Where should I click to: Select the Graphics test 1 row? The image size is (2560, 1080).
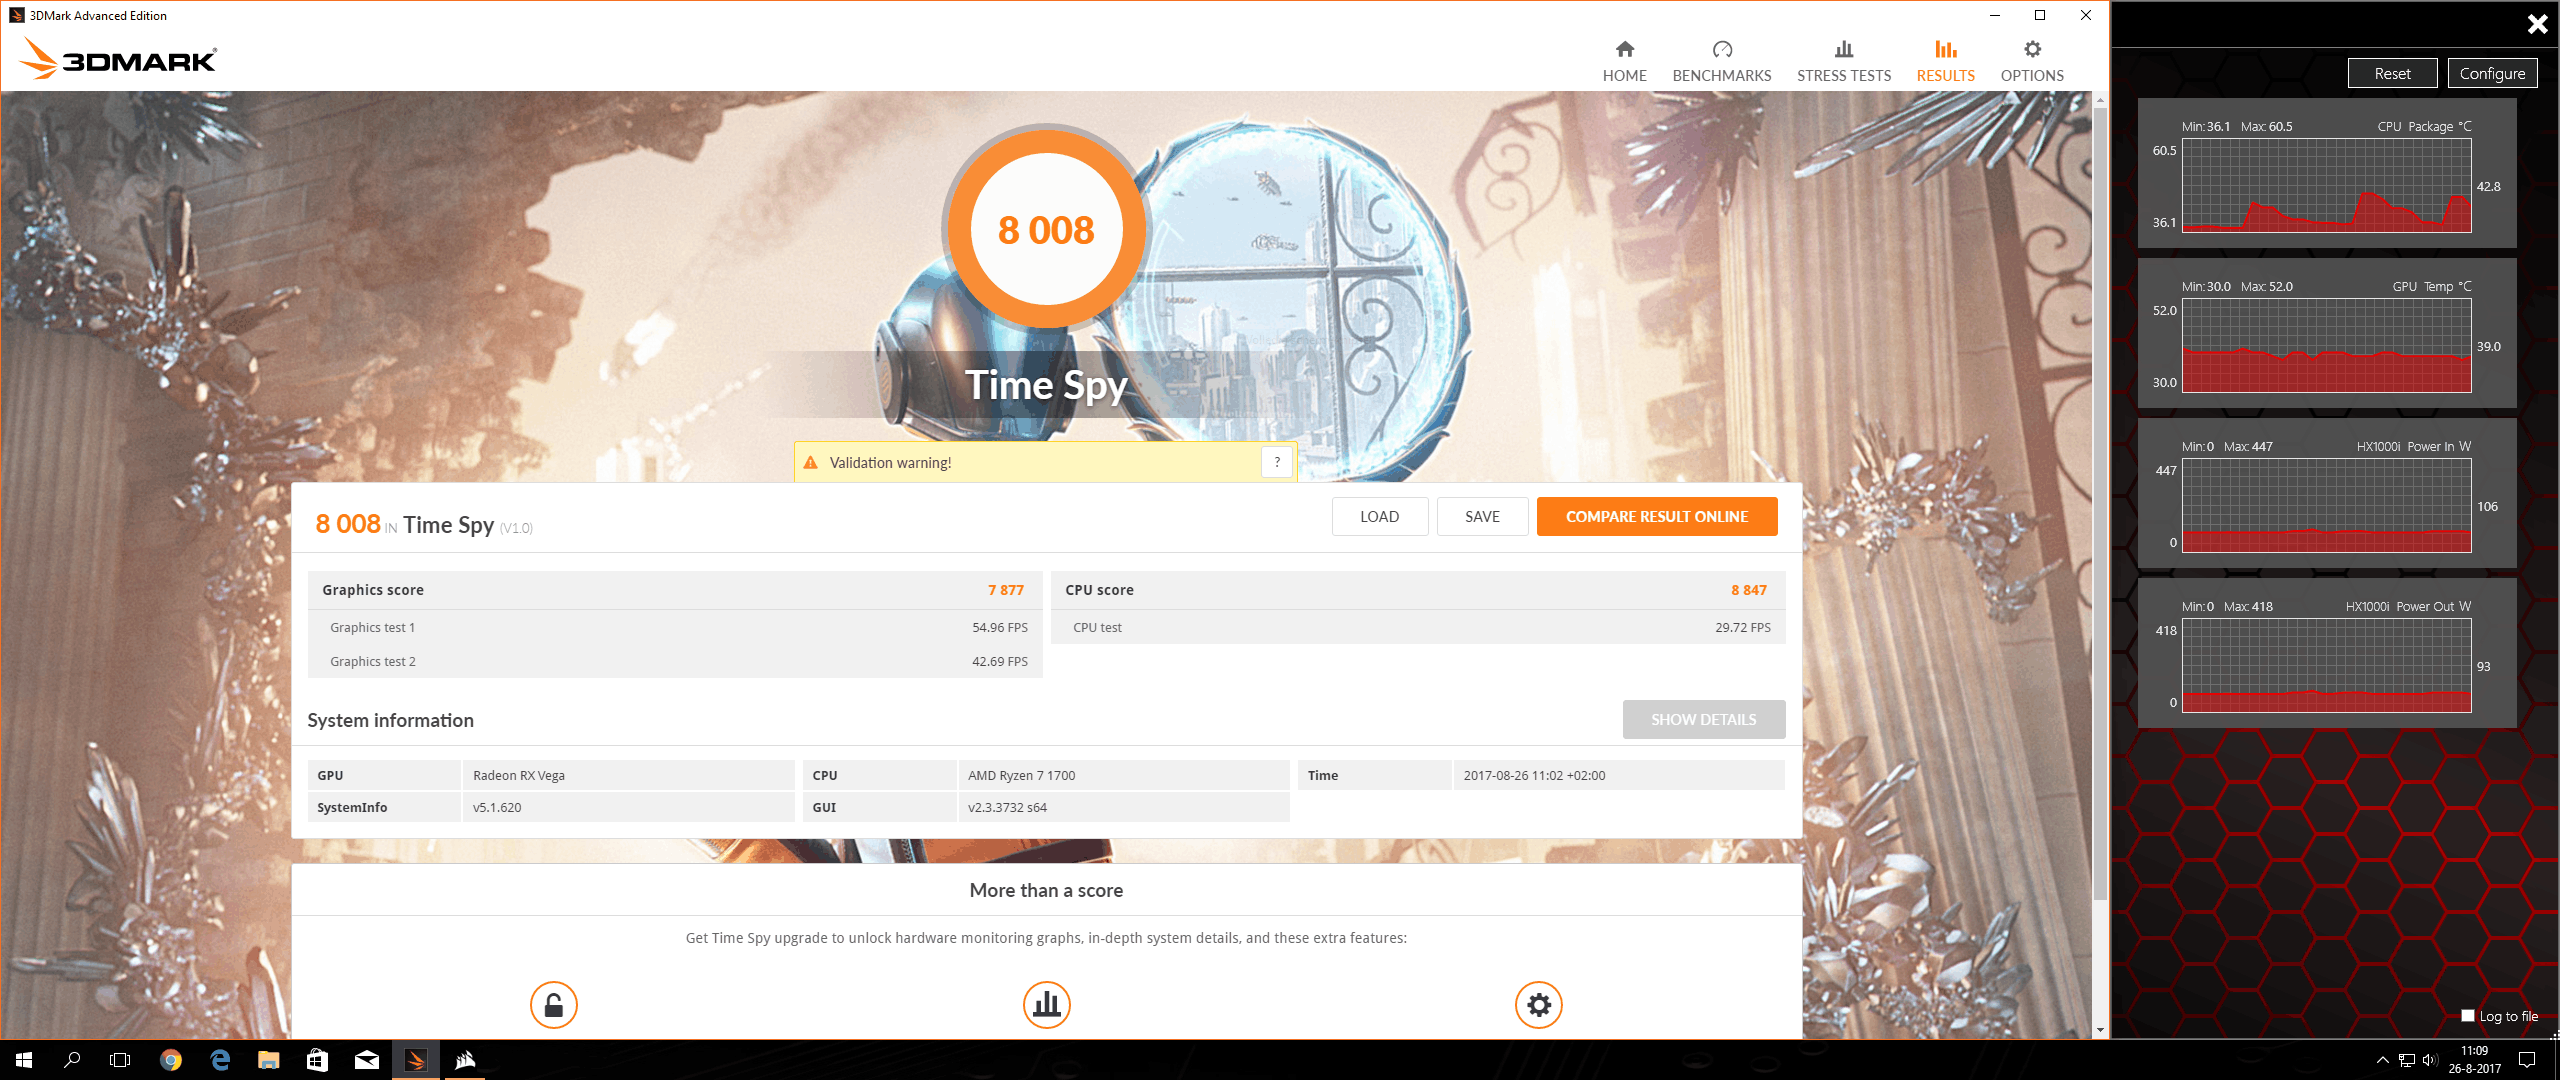click(675, 627)
